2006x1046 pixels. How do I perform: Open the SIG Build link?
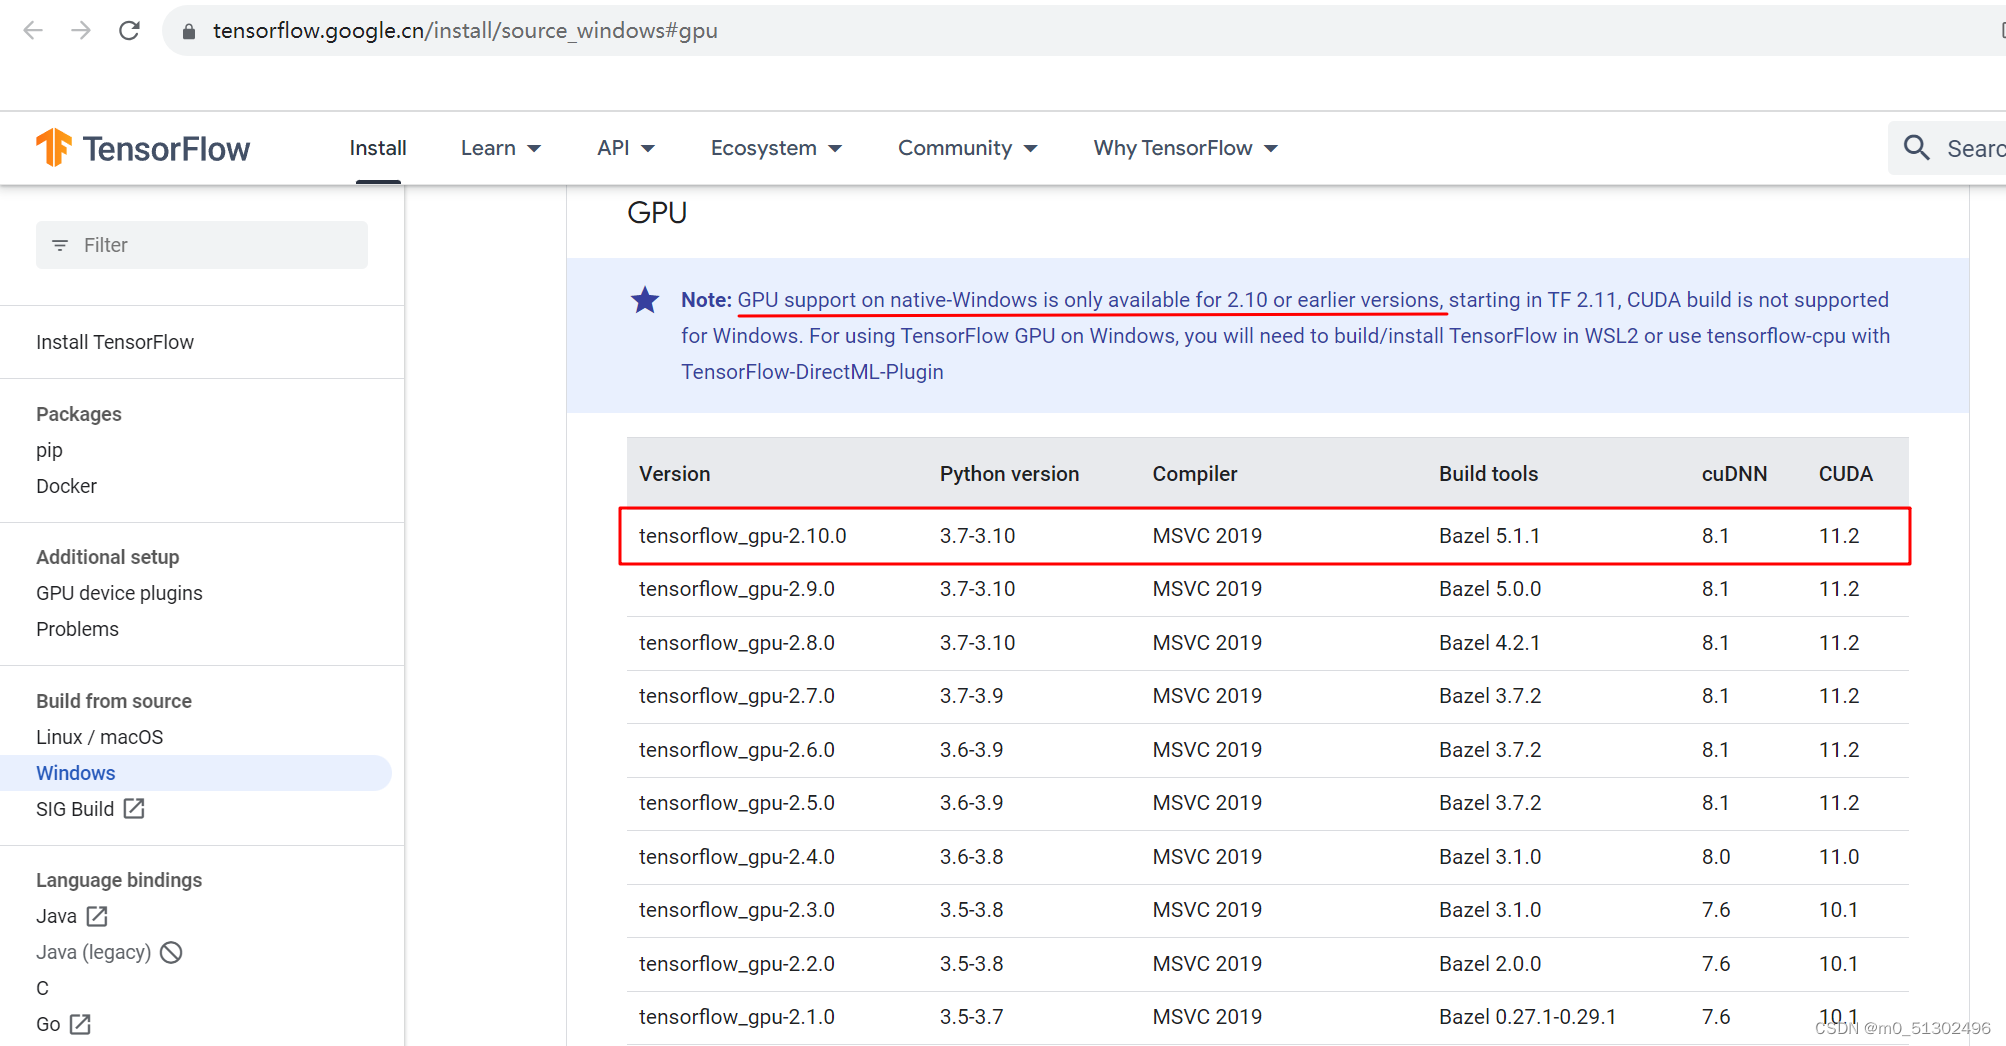(x=75, y=809)
